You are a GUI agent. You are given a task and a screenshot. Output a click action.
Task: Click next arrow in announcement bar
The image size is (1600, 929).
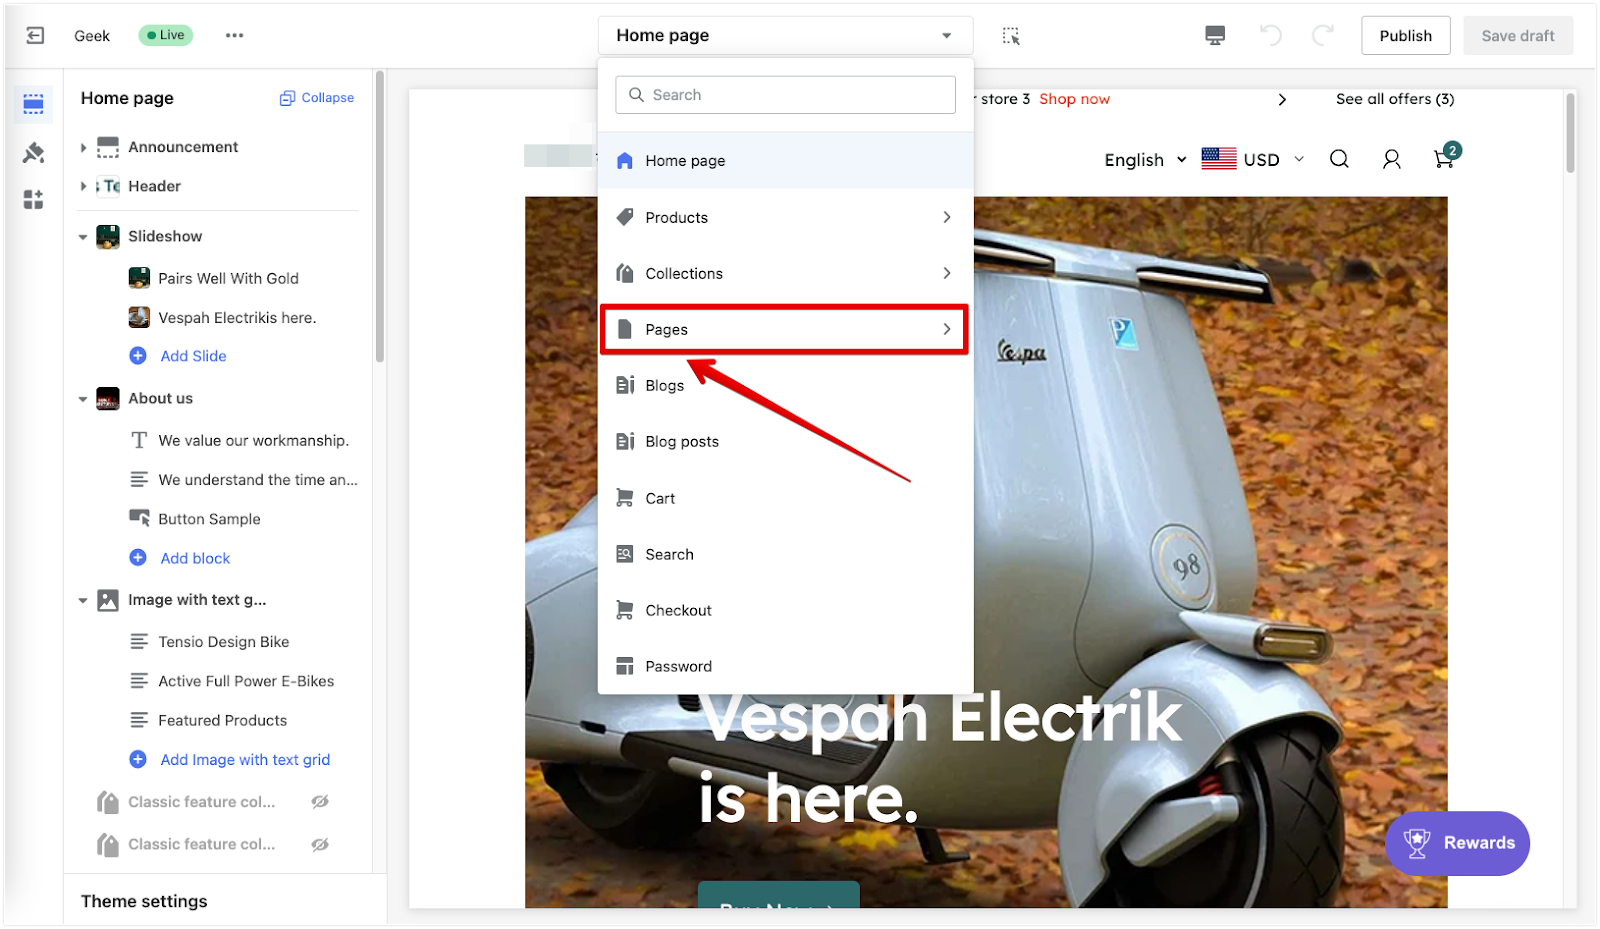point(1282,99)
